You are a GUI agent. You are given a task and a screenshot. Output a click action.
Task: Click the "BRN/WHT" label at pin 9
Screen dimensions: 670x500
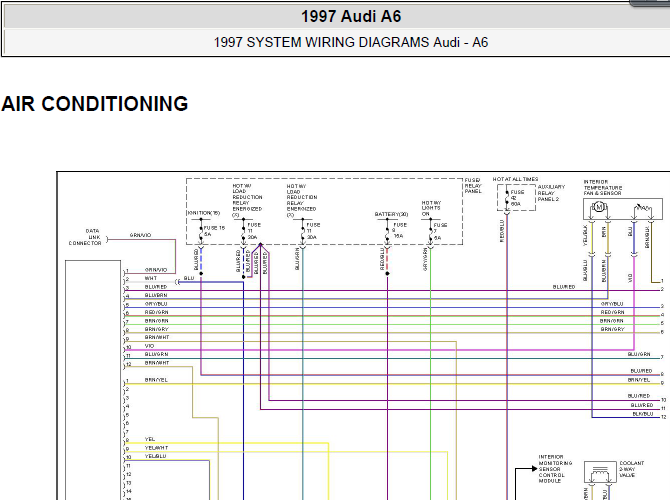point(157,338)
